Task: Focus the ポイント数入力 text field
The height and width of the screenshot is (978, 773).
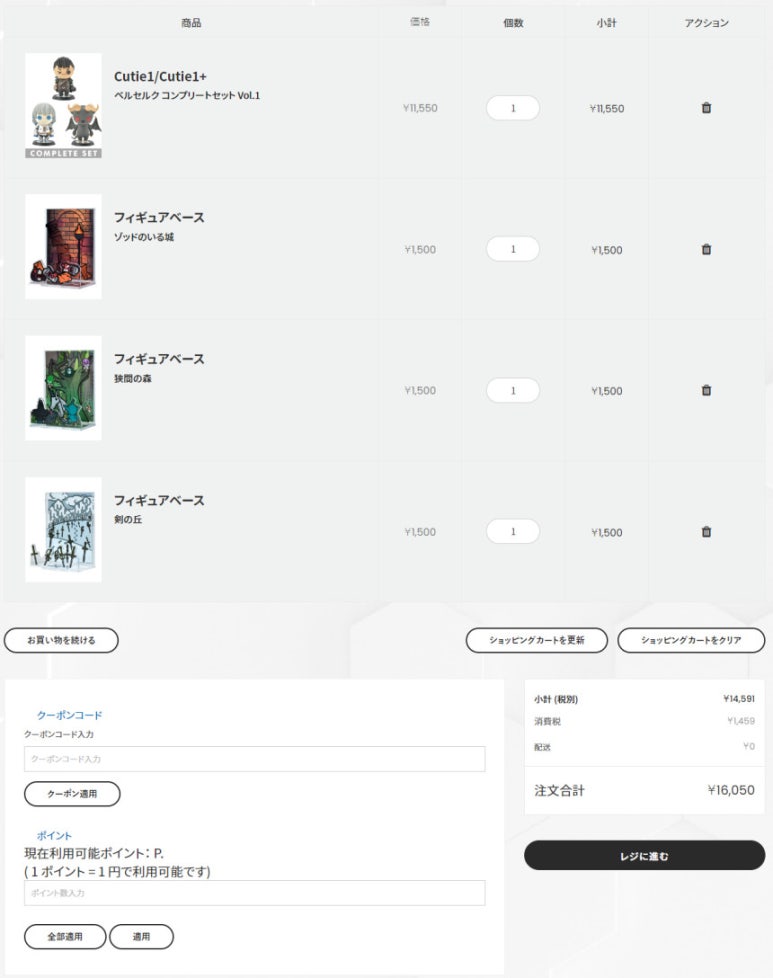Action: [255, 893]
